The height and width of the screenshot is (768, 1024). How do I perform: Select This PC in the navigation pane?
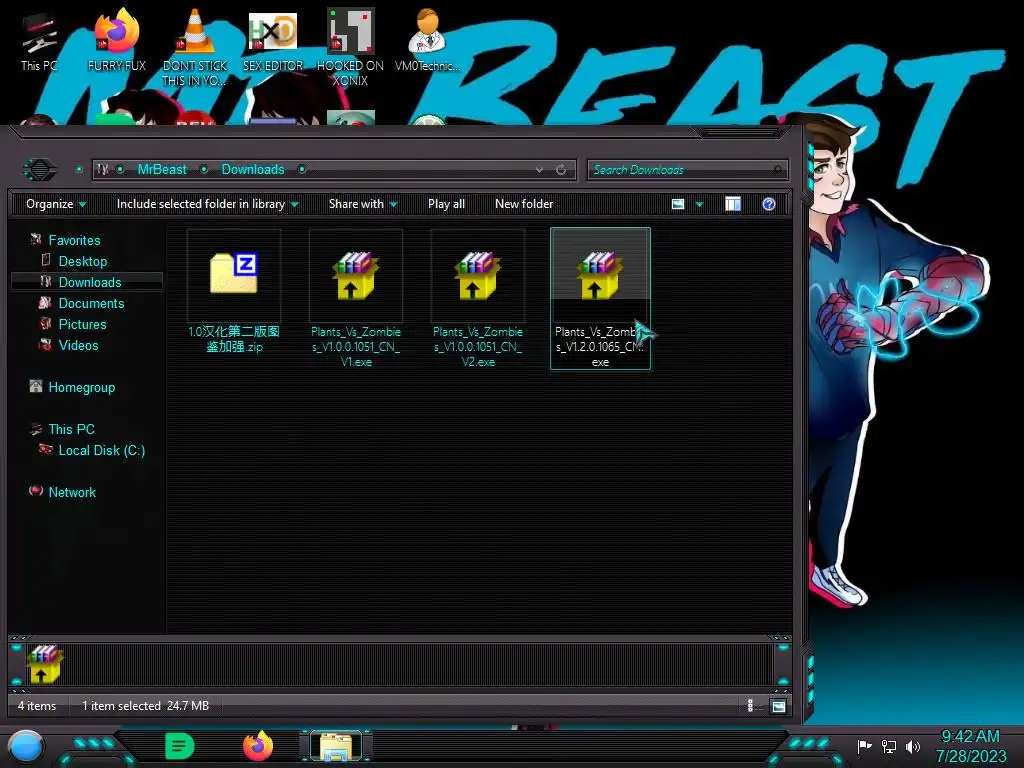[71, 429]
